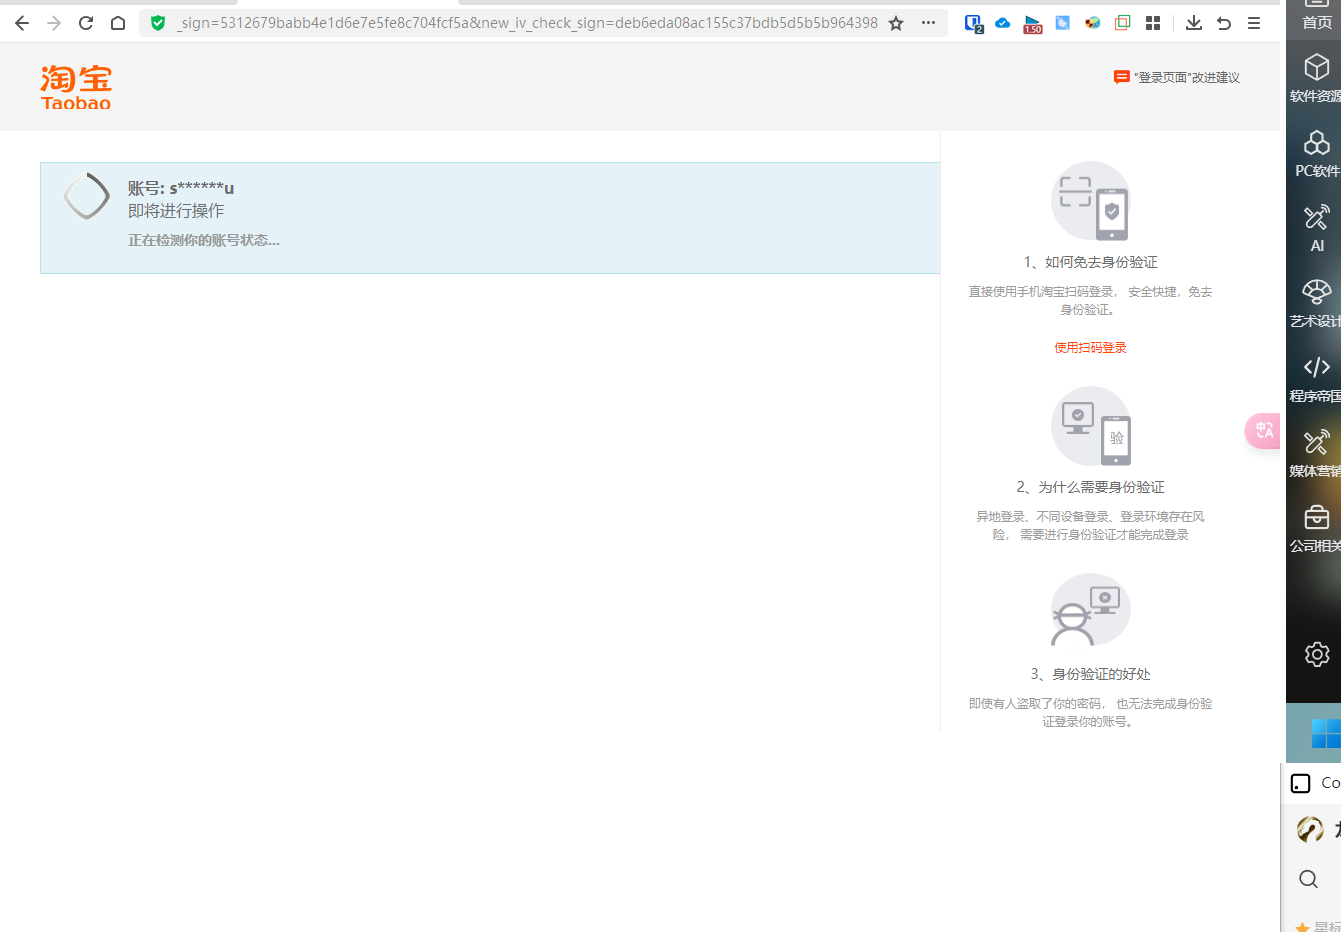The height and width of the screenshot is (932, 1341).
Task: Open the four-squares extensions grid
Action: (x=1153, y=23)
